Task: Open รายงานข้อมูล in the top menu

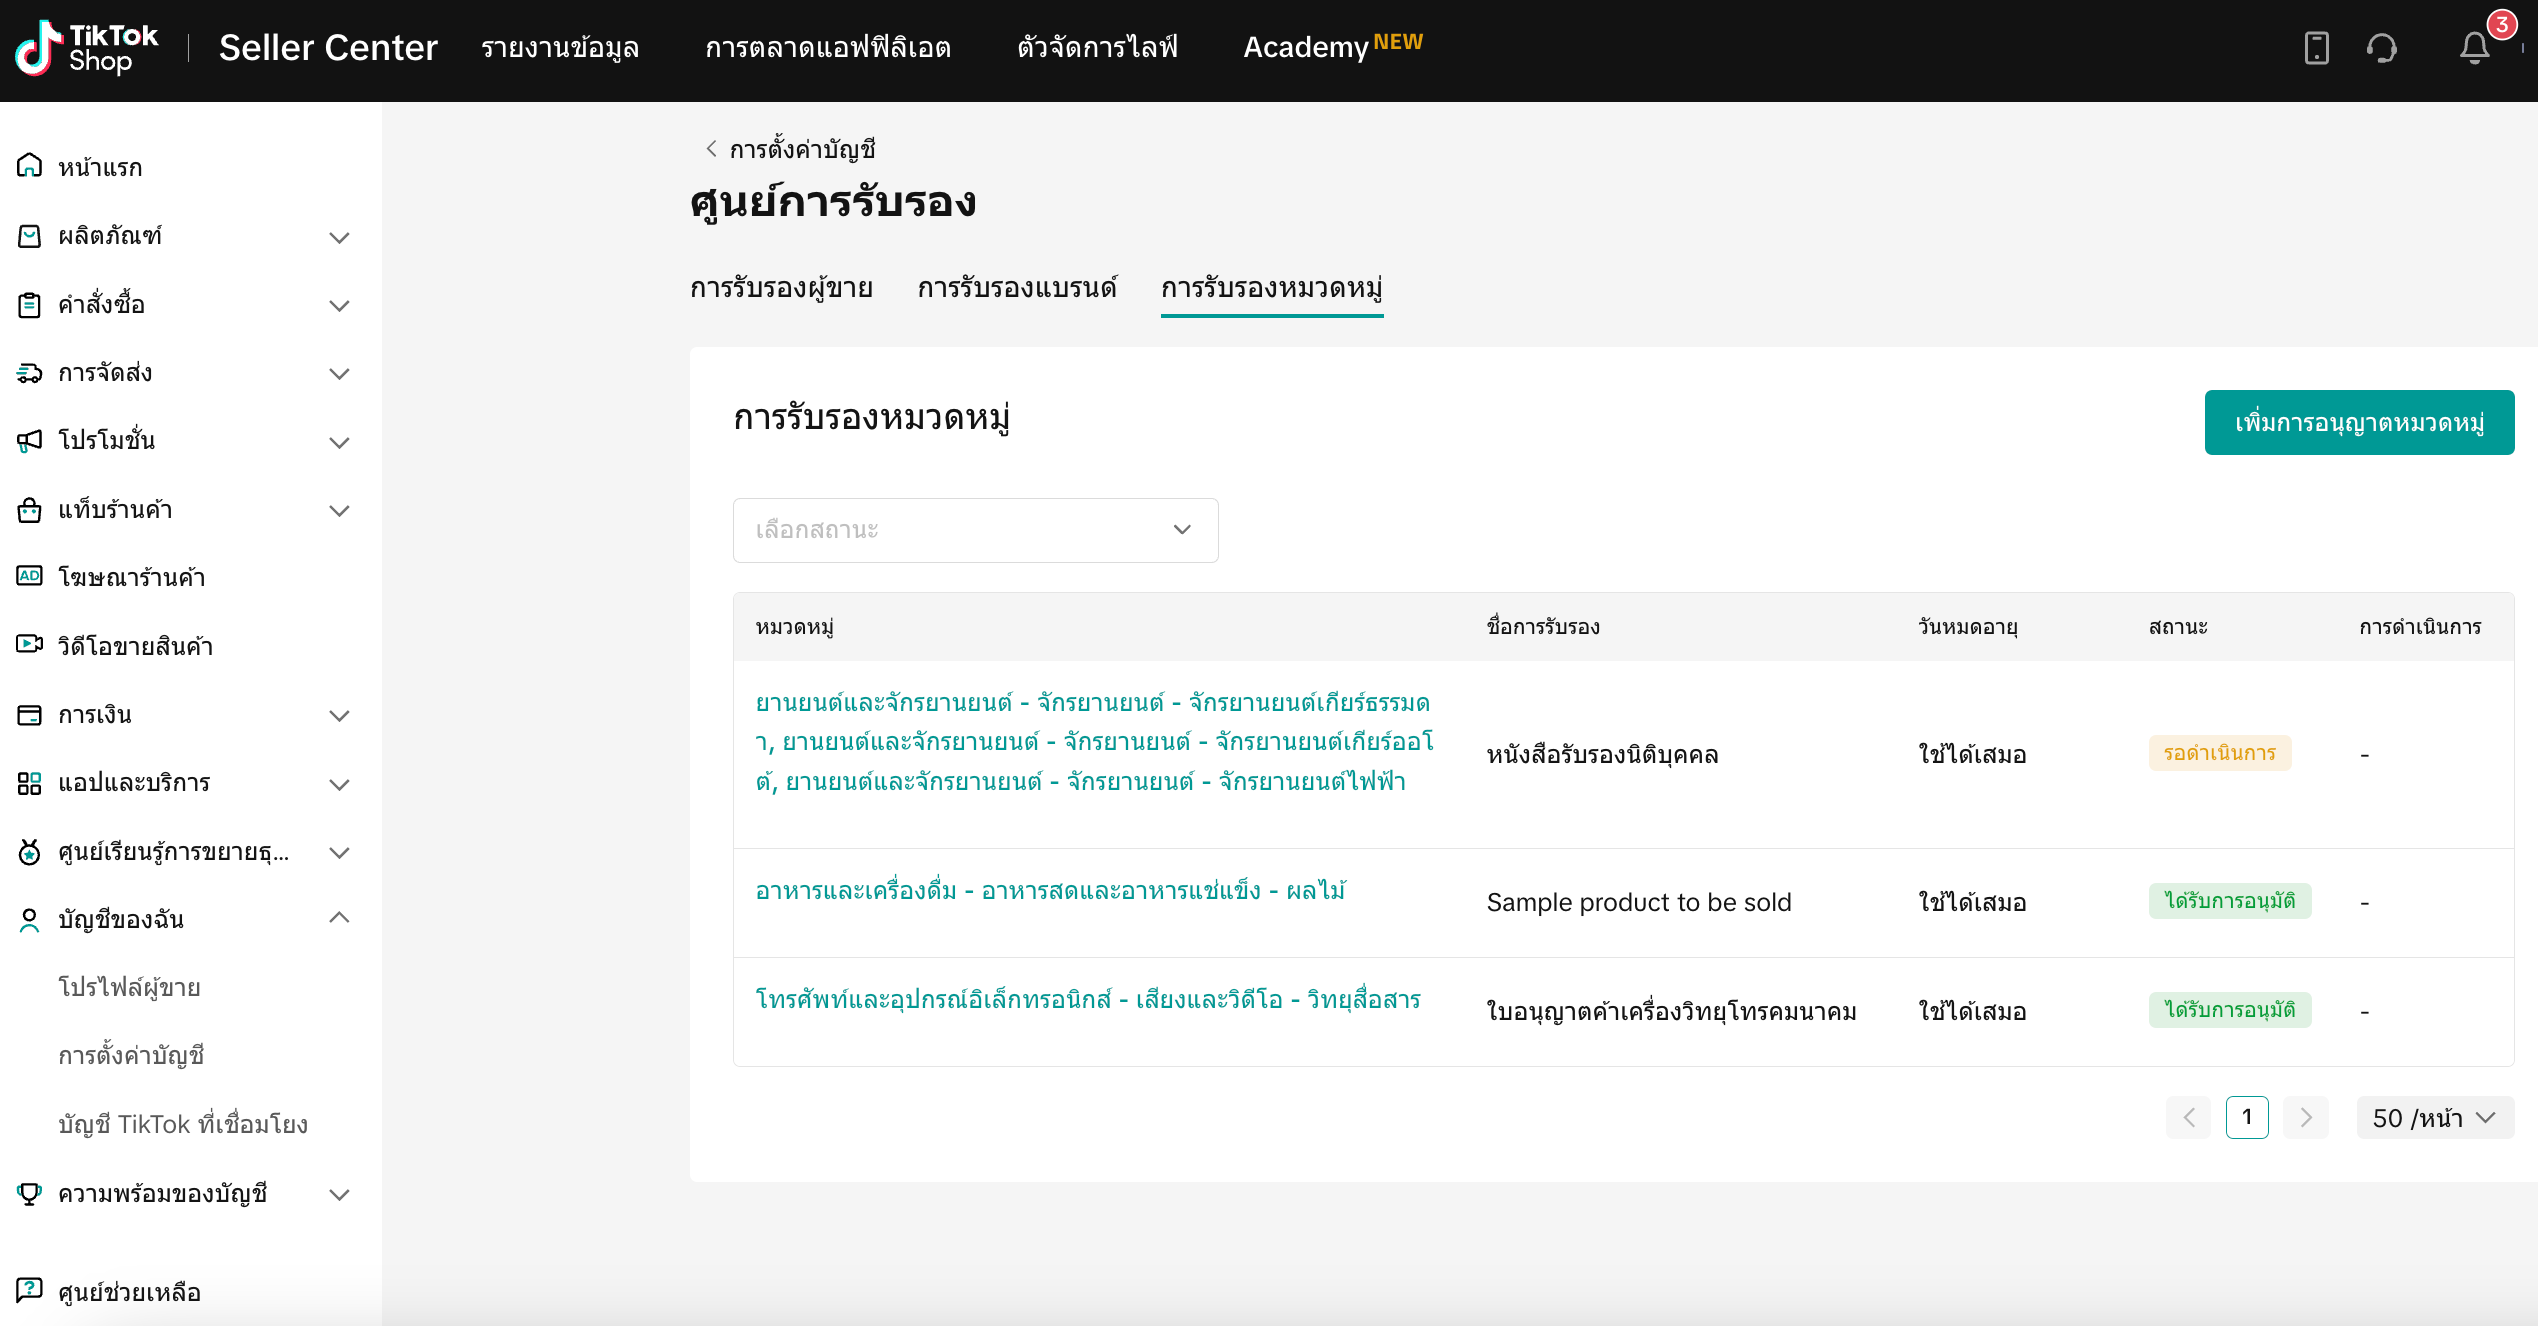Action: (560, 47)
